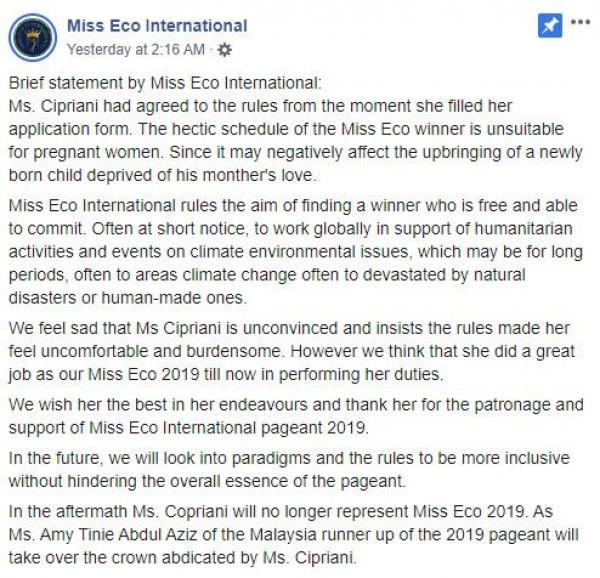Click the line starting 'Miss Eco International rules the aim'
Image resolution: width=600 pixels, height=578 pixels.
[290, 205]
